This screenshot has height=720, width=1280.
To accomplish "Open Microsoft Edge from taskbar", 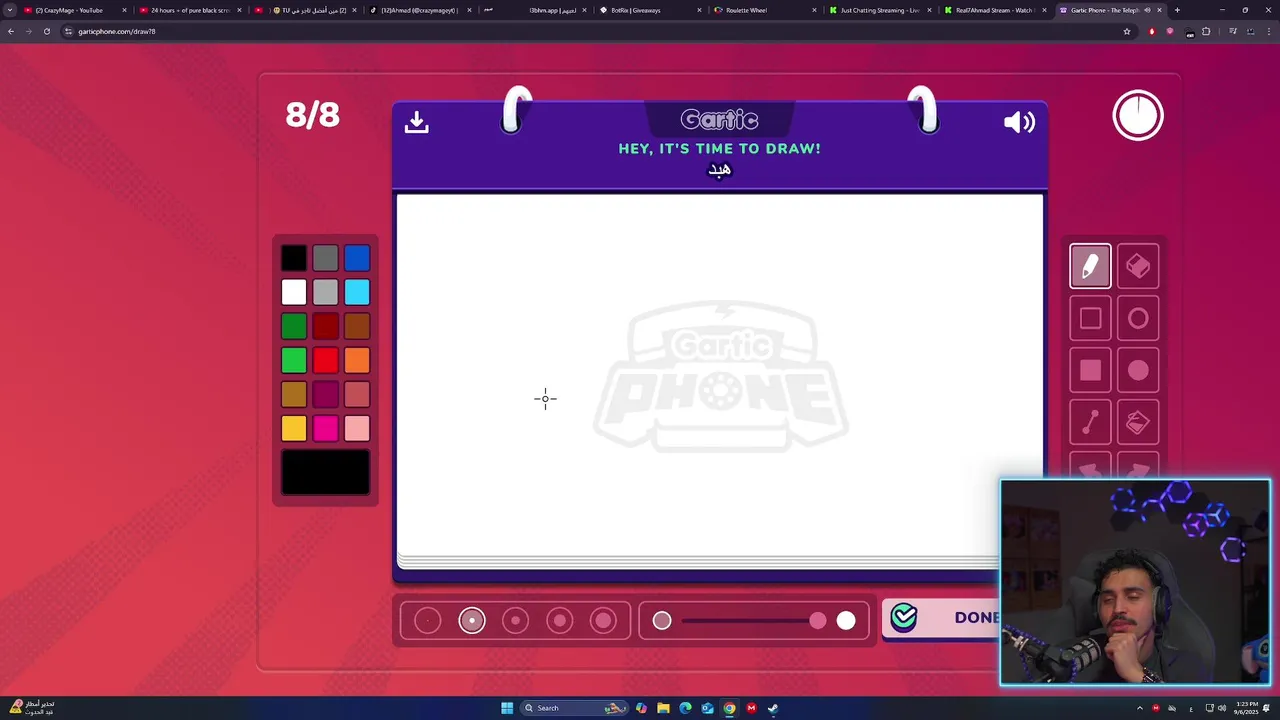I will [685, 708].
